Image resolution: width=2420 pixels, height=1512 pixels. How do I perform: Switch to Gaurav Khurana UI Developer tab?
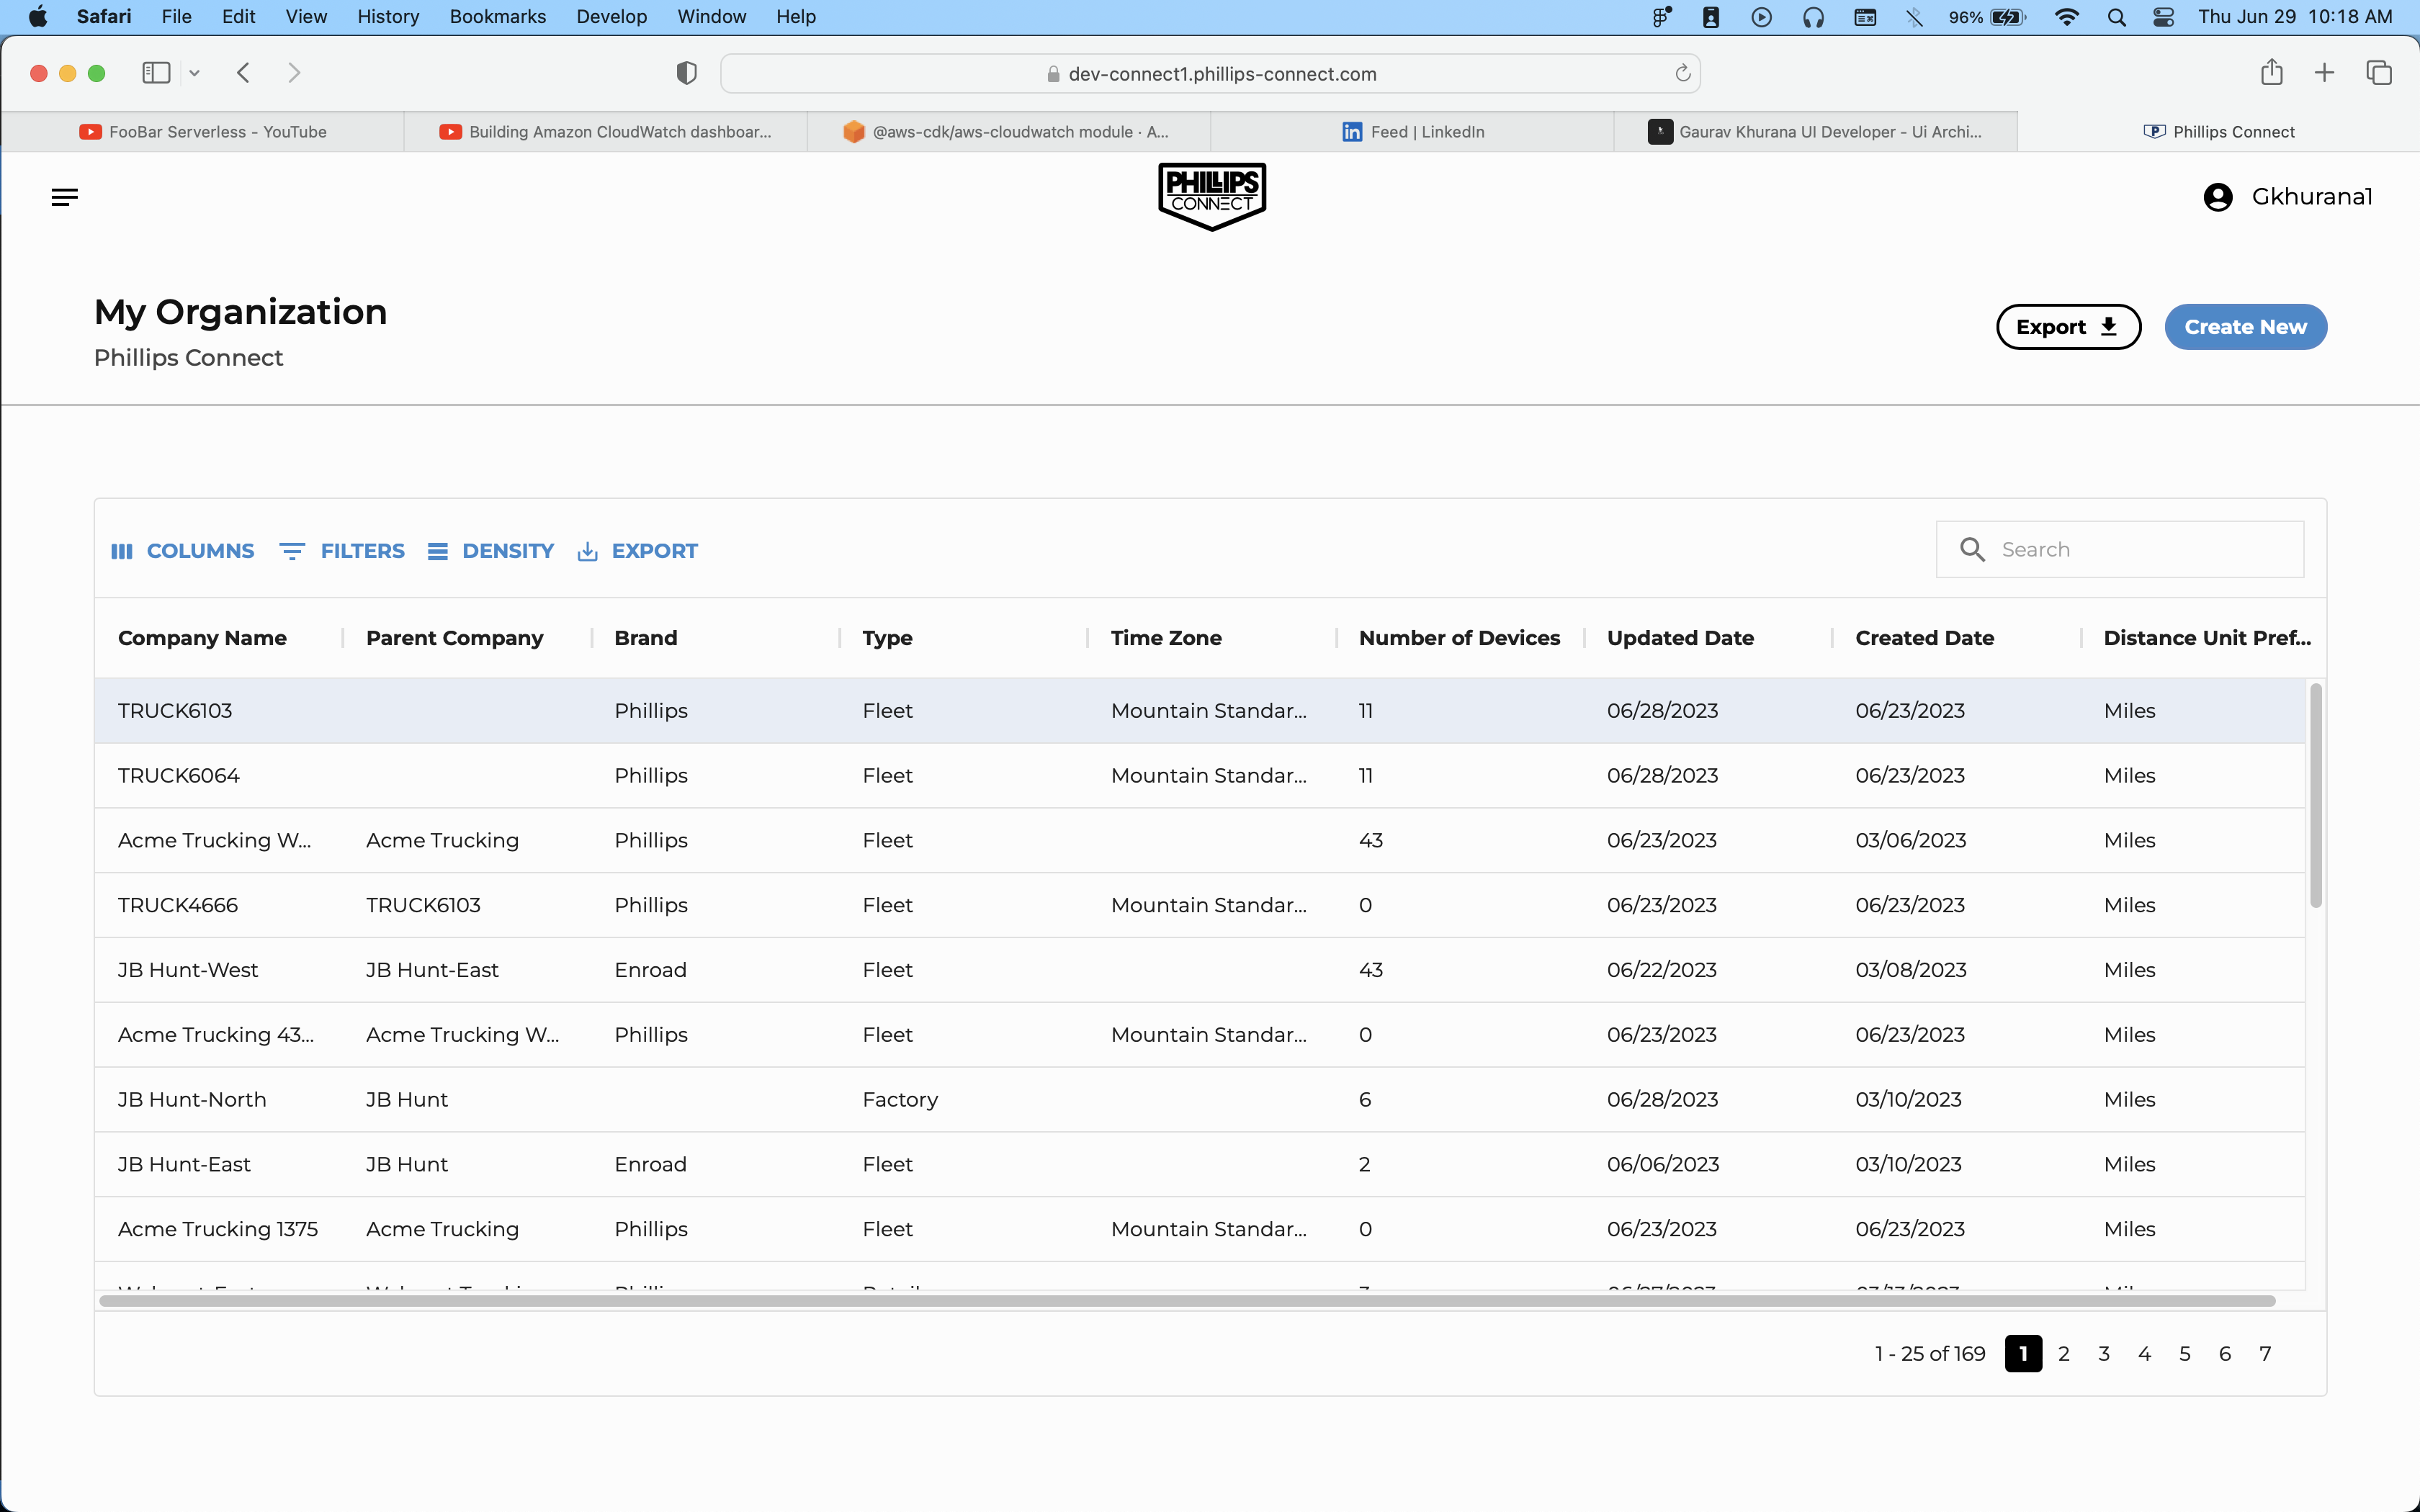(1815, 132)
